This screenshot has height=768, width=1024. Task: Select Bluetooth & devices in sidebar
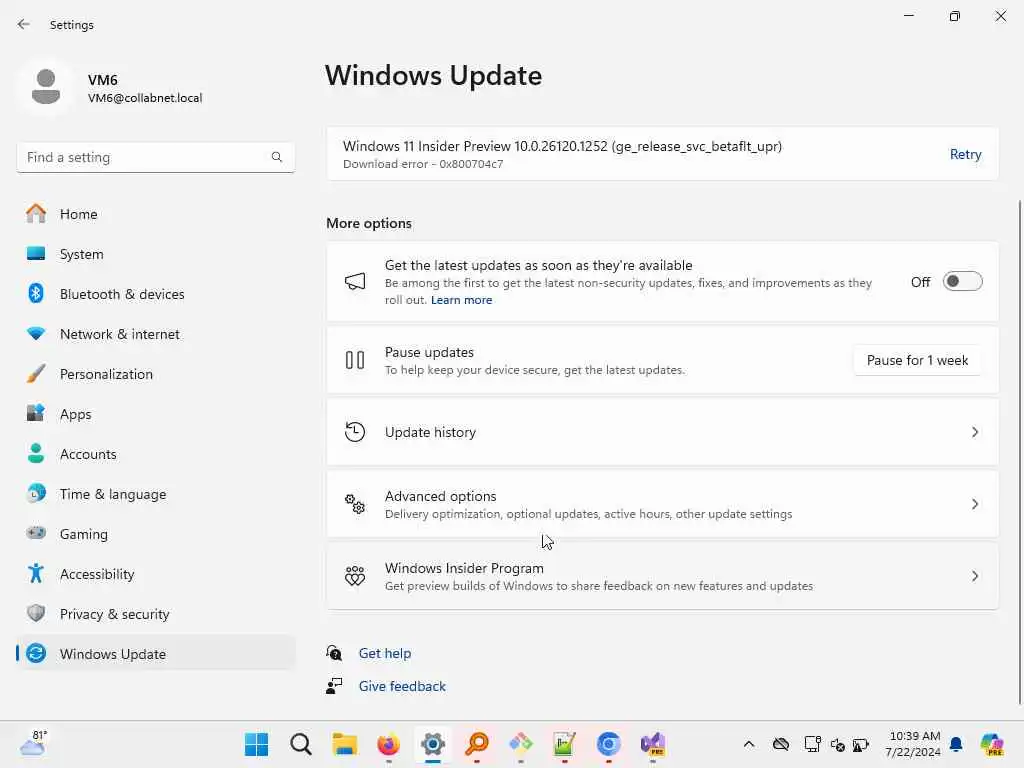click(155, 293)
